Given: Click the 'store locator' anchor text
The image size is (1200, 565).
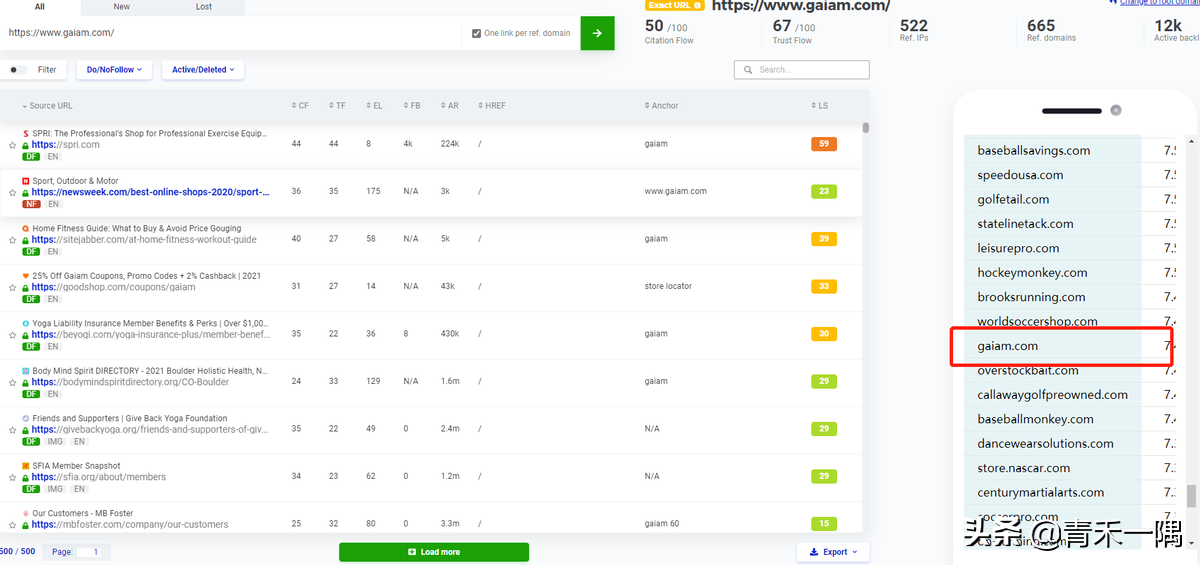Looking at the screenshot, I should click(668, 287).
